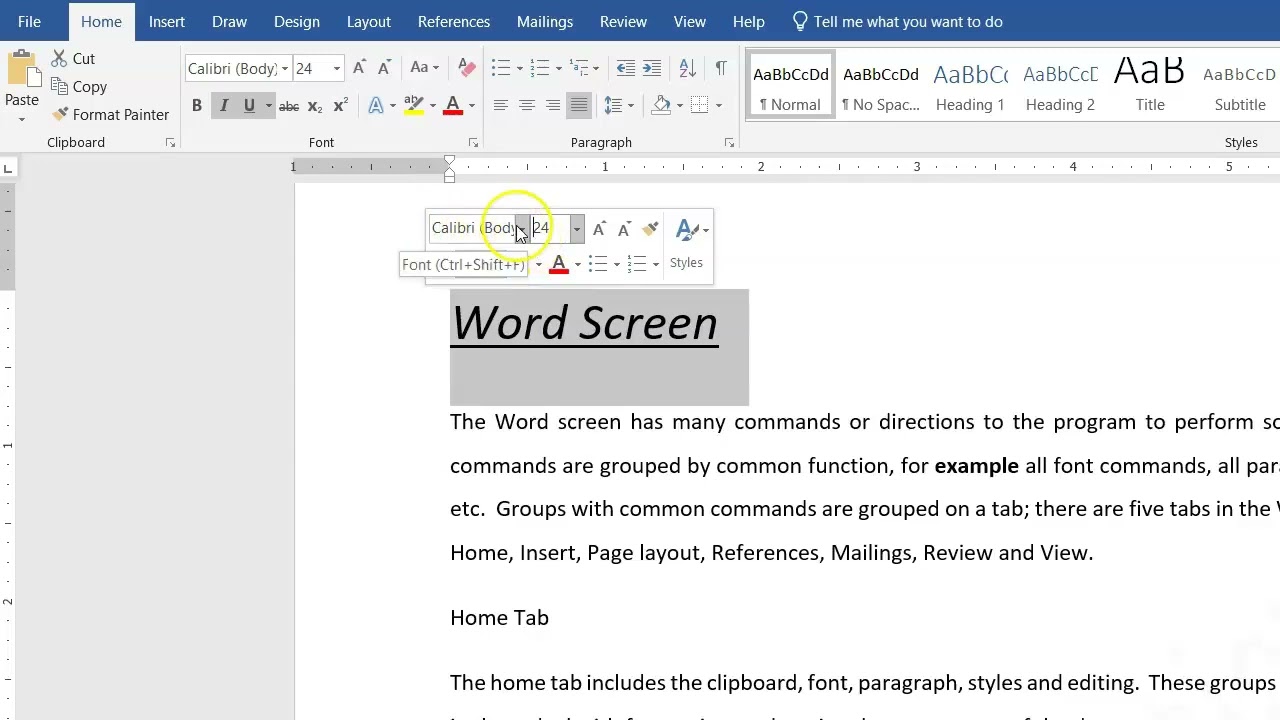
Task: Click Grow Font in mini toolbar
Action: point(599,229)
